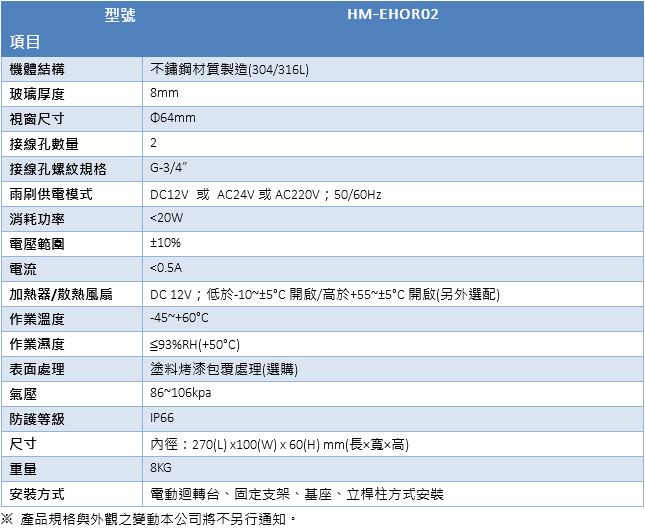Select the ±10% voltage range value
645x528 pixels.
(x=165, y=243)
